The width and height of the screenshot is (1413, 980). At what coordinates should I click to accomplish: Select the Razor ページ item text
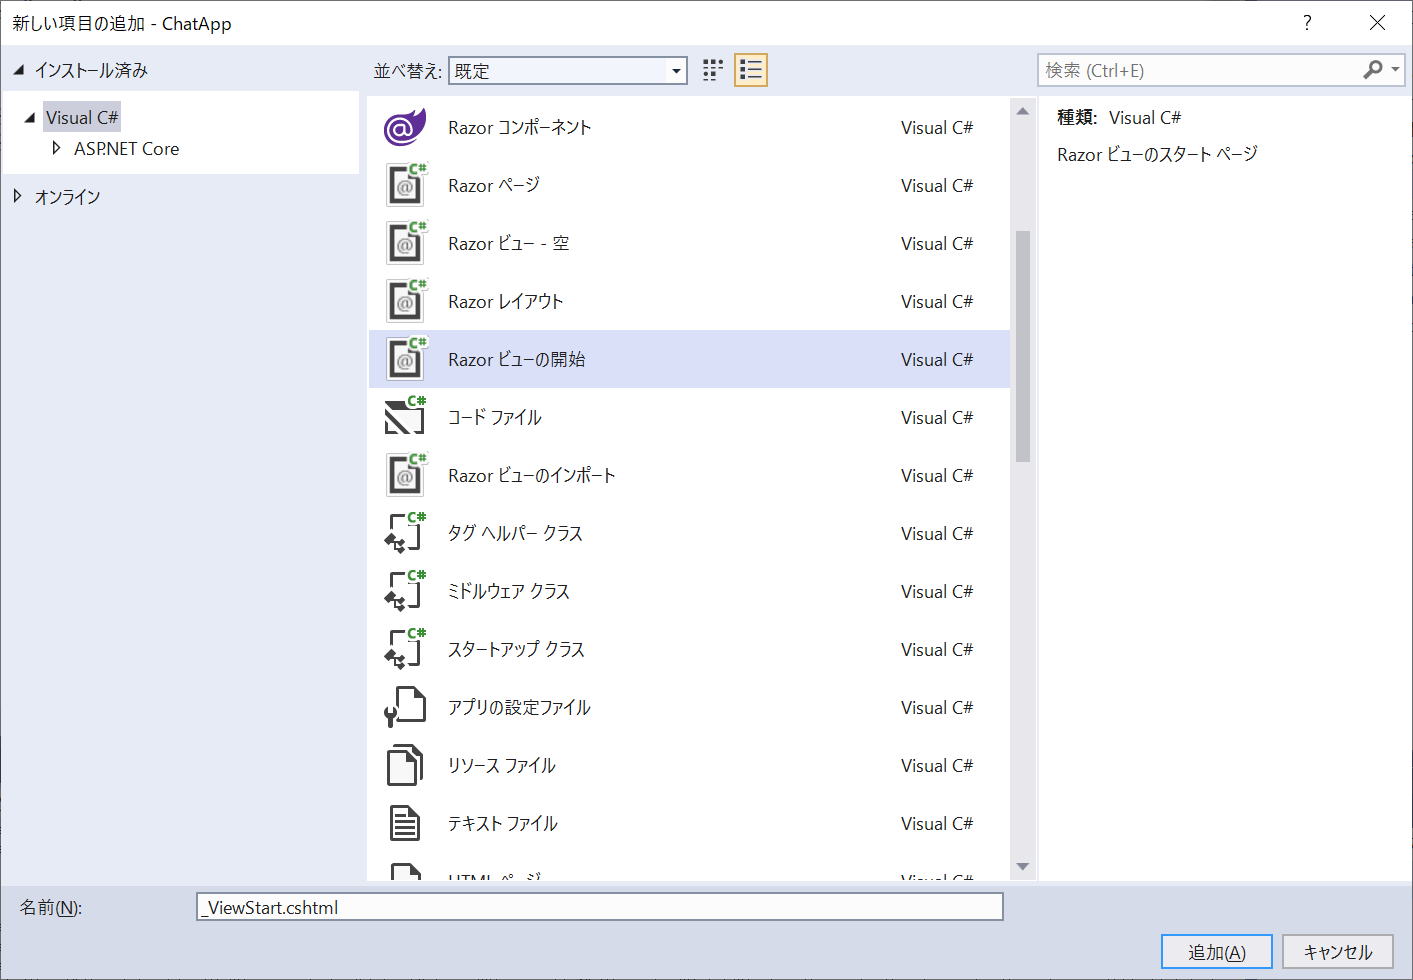point(494,185)
